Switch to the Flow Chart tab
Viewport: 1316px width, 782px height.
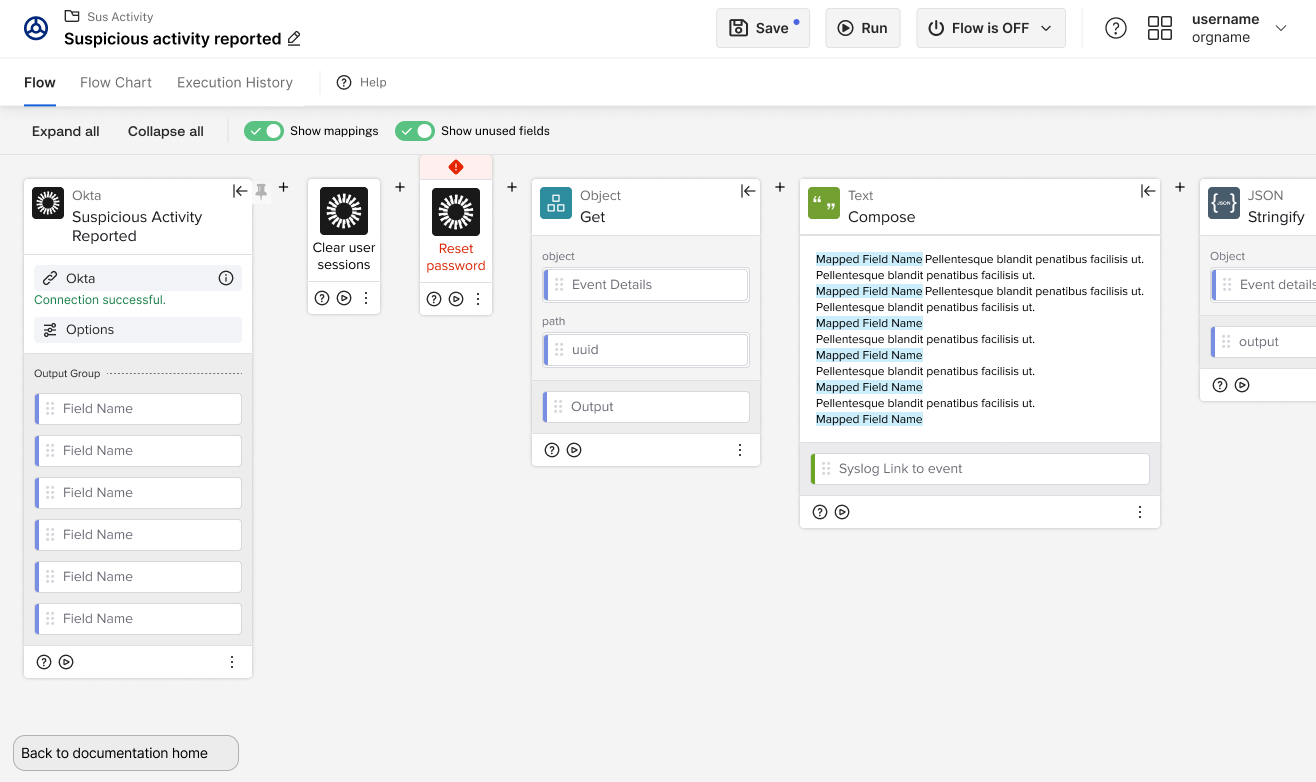[x=116, y=82]
